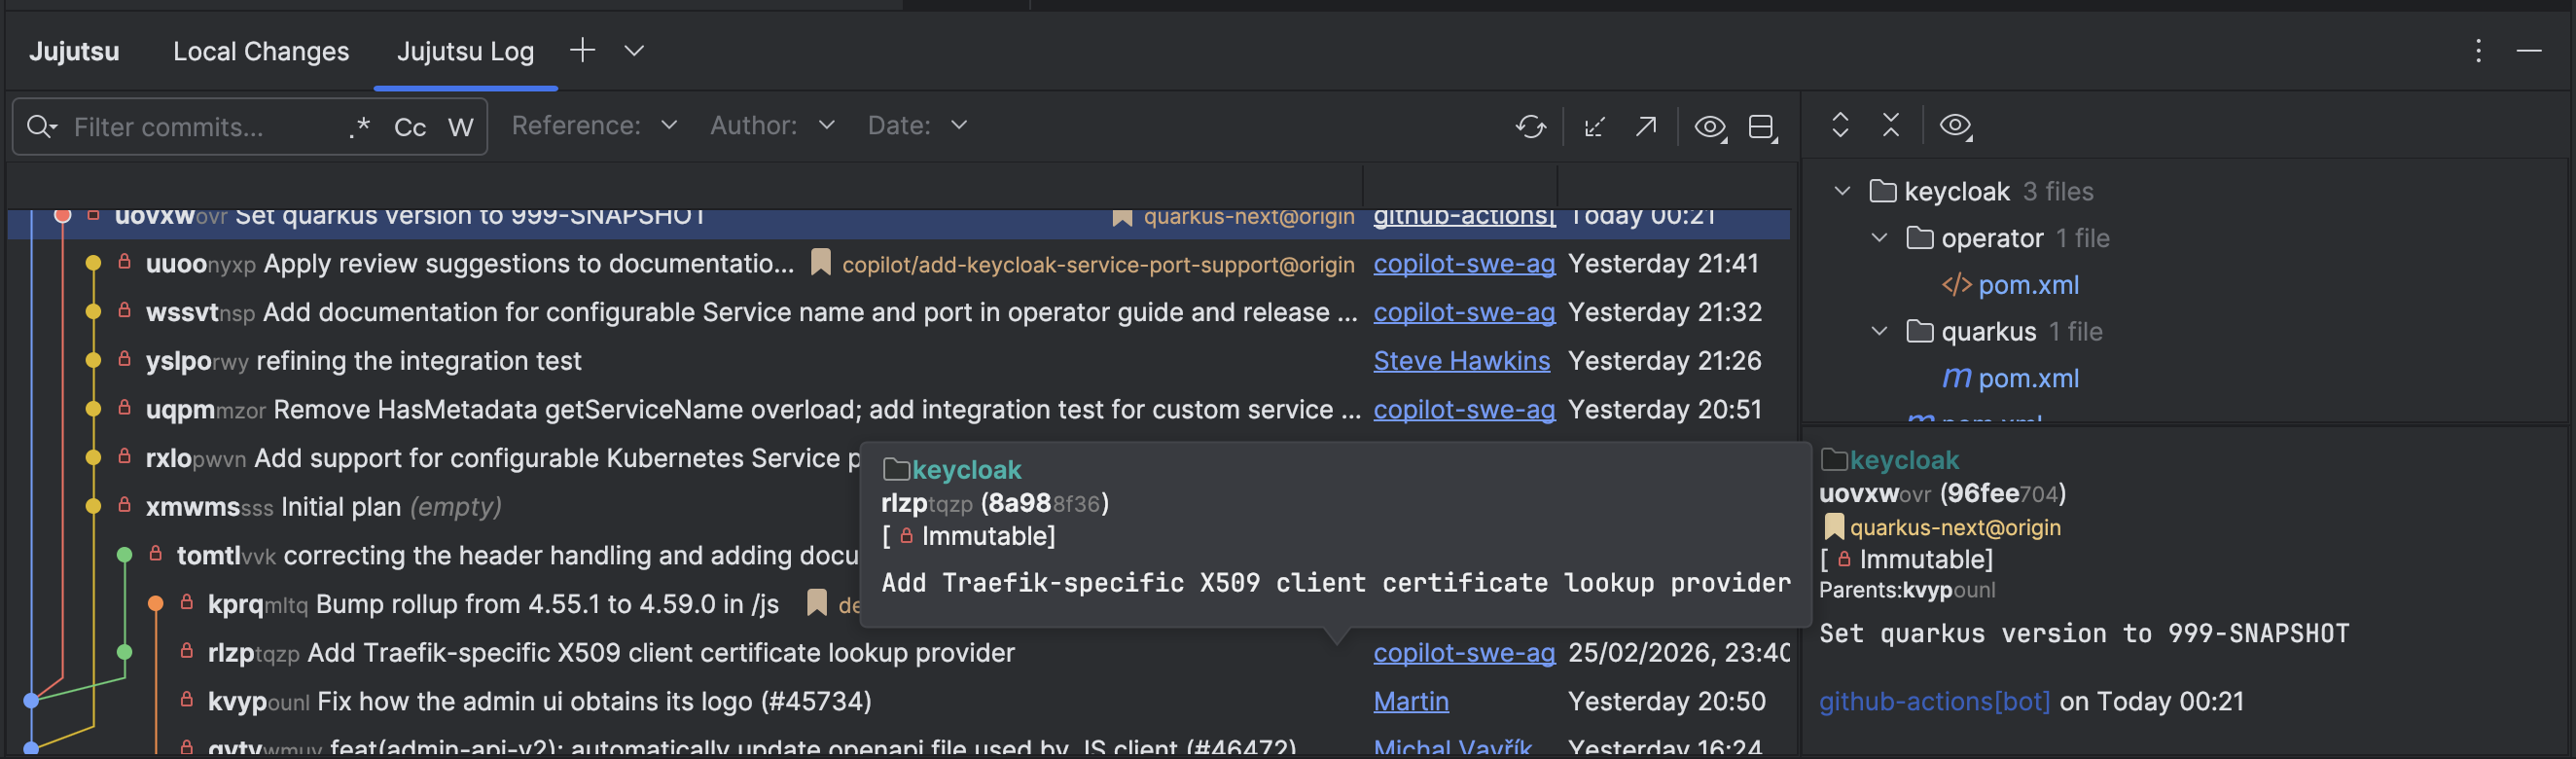Click date Yesterday 21:41 cell
The width and height of the screenshot is (2576, 759).
tap(1663, 264)
